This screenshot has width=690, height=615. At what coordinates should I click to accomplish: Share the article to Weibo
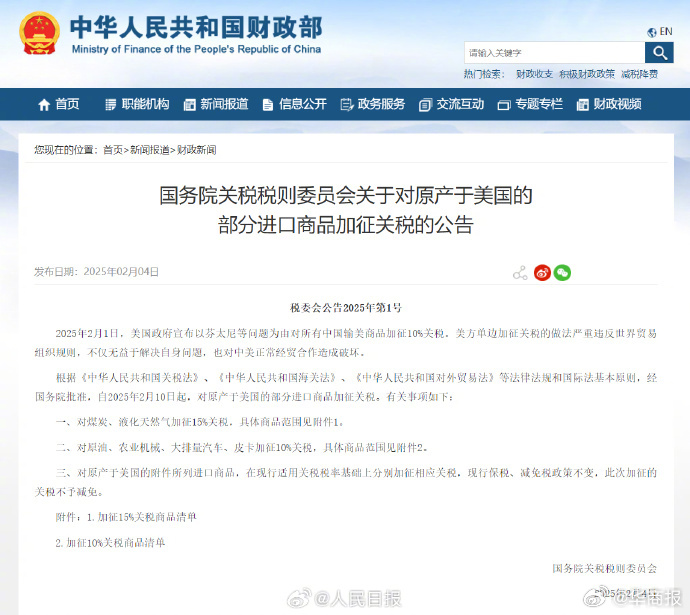coord(542,272)
